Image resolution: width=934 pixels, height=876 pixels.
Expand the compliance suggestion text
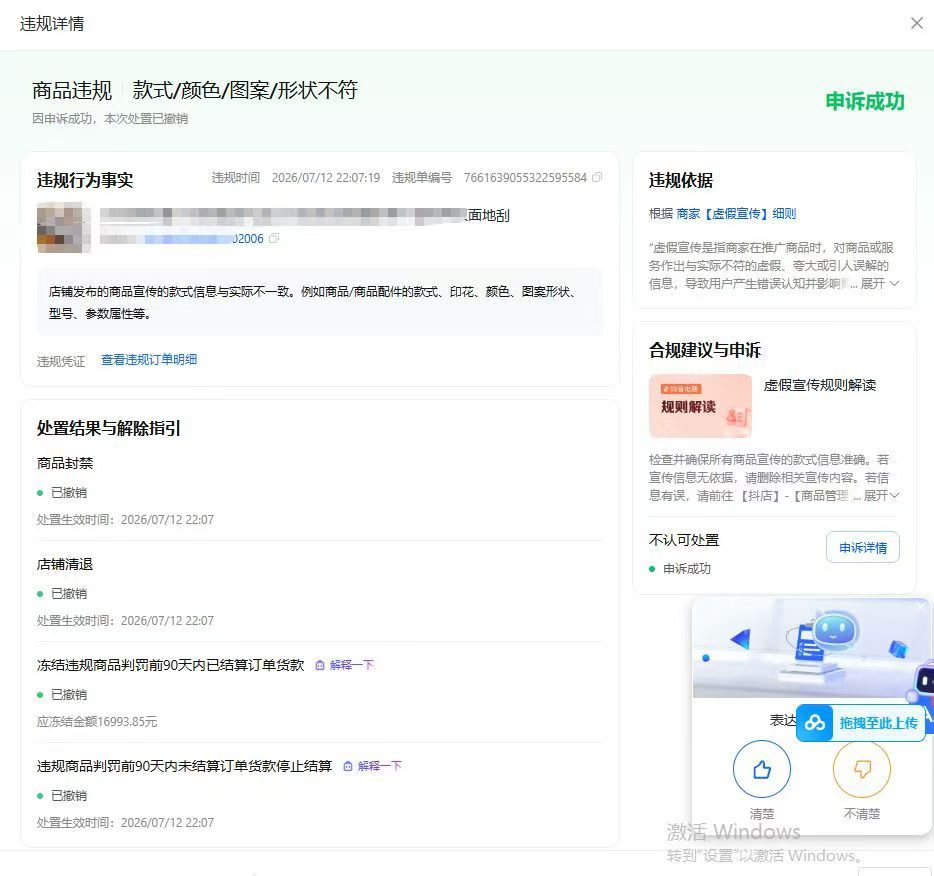click(x=882, y=495)
